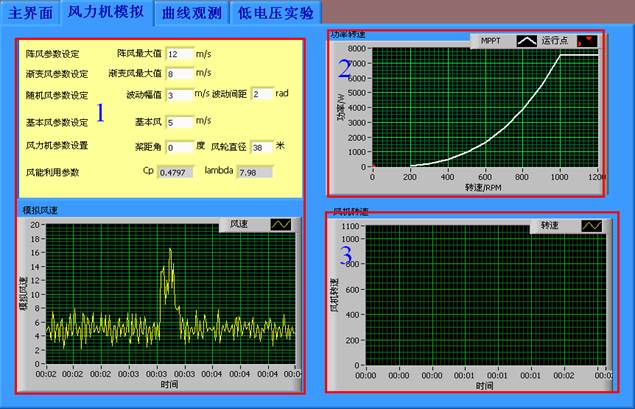Click the 风轮直径 input field
Screen dimensions: 635x409
pos(261,147)
